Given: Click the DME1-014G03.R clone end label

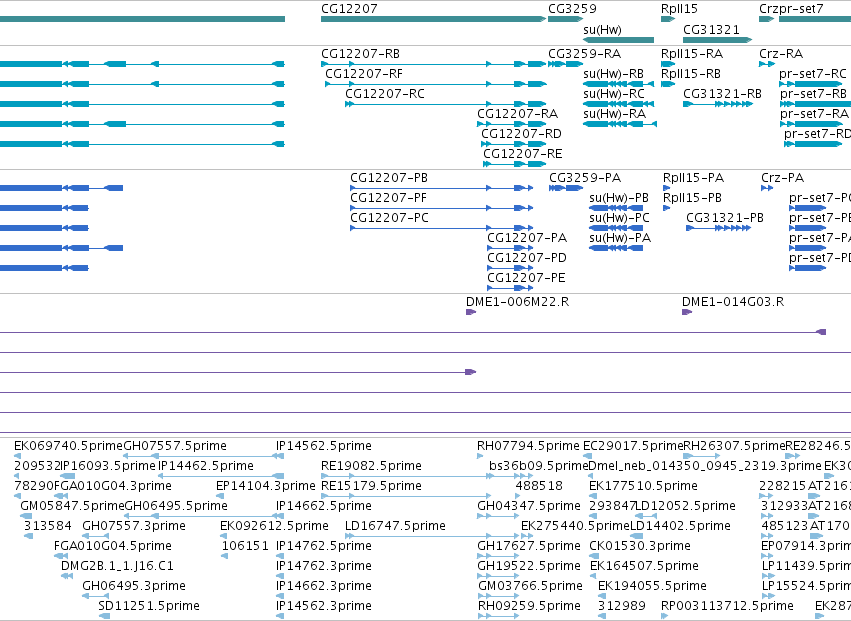Looking at the screenshot, I should [x=733, y=302].
